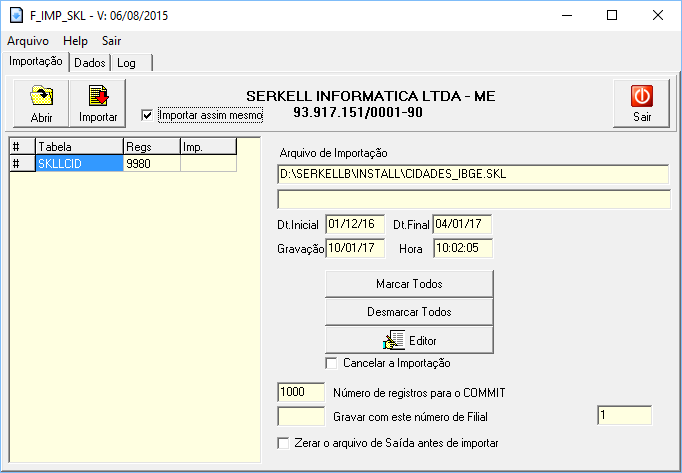Click the Gravação date field
682x473 pixels.
click(x=355, y=248)
